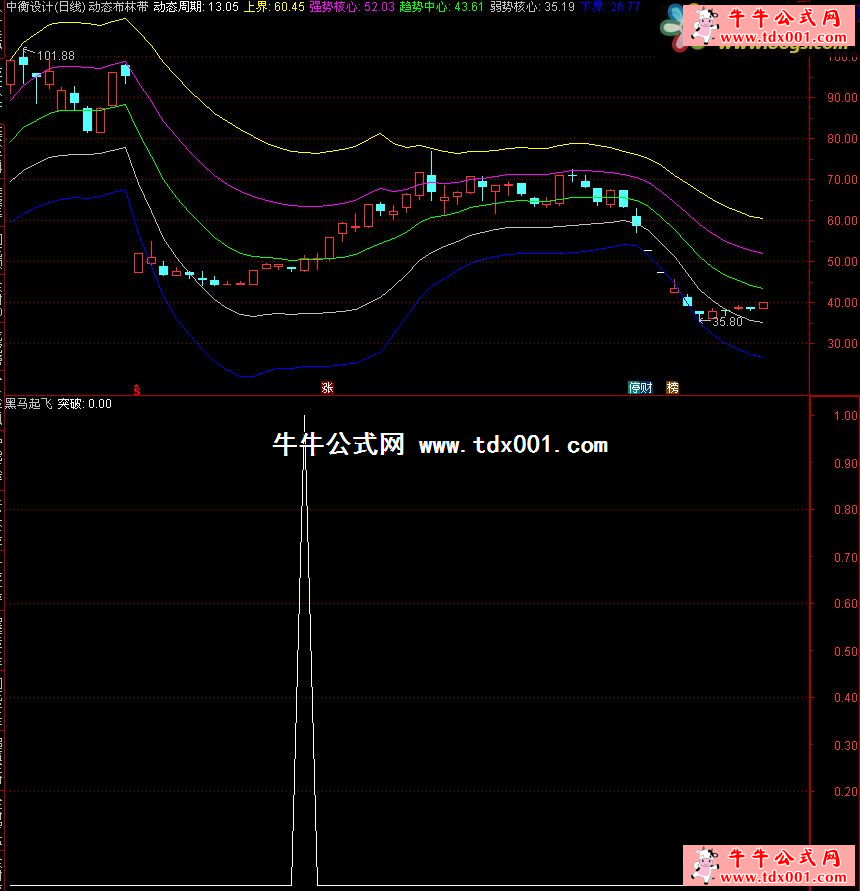Select the 中衡设计(日线) stock title

tap(45, 7)
